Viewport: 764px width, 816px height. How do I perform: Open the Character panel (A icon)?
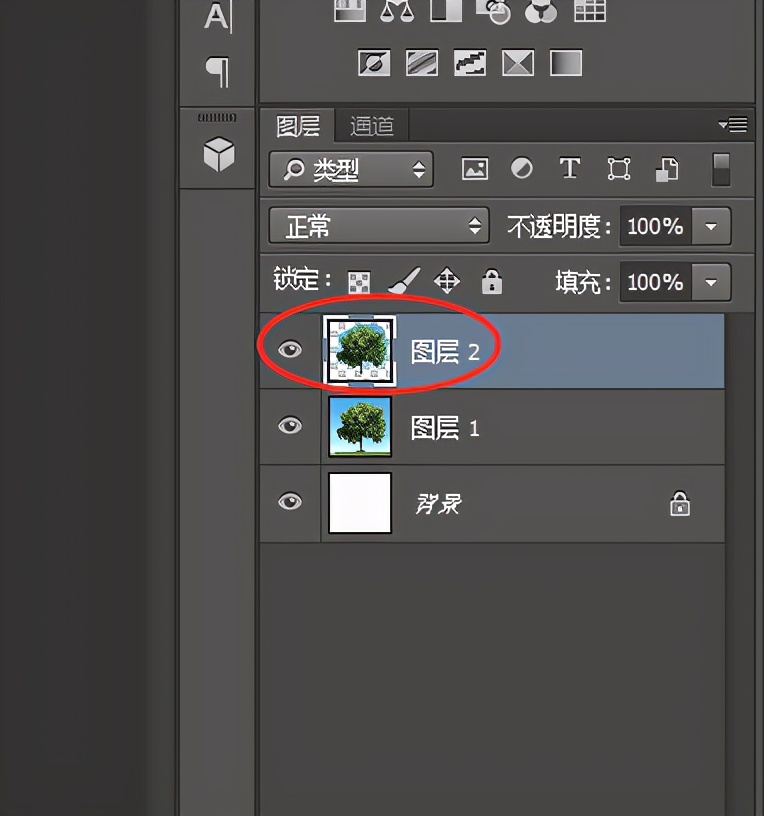(x=217, y=17)
